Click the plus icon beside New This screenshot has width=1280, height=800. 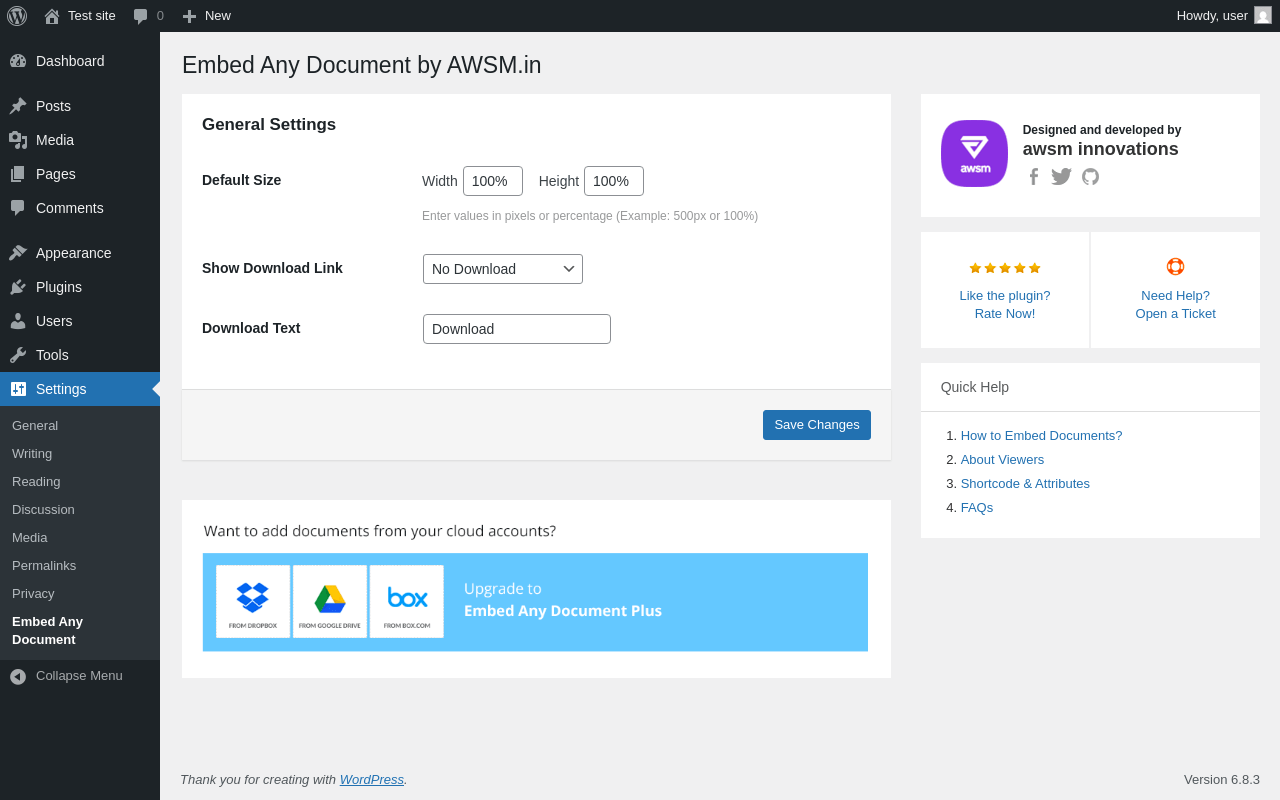pos(189,16)
